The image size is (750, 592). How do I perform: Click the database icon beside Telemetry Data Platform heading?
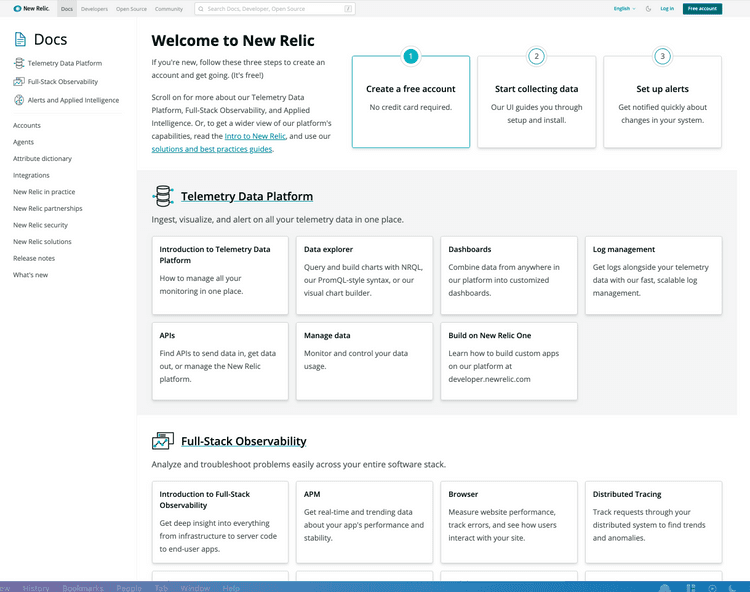tap(163, 196)
